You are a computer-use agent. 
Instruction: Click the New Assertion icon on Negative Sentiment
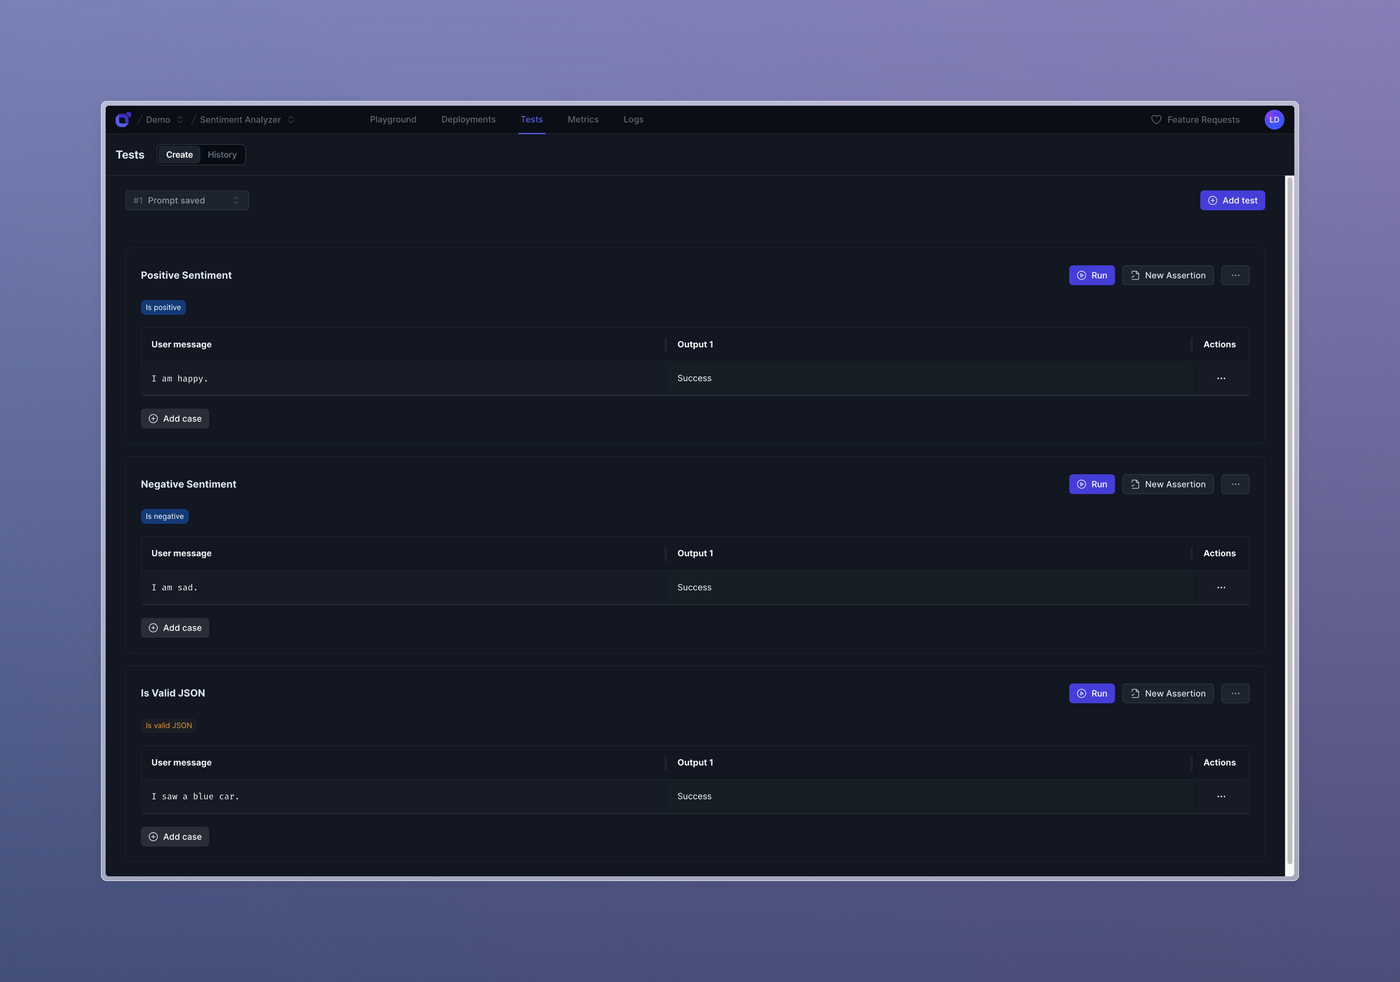pos(1134,484)
